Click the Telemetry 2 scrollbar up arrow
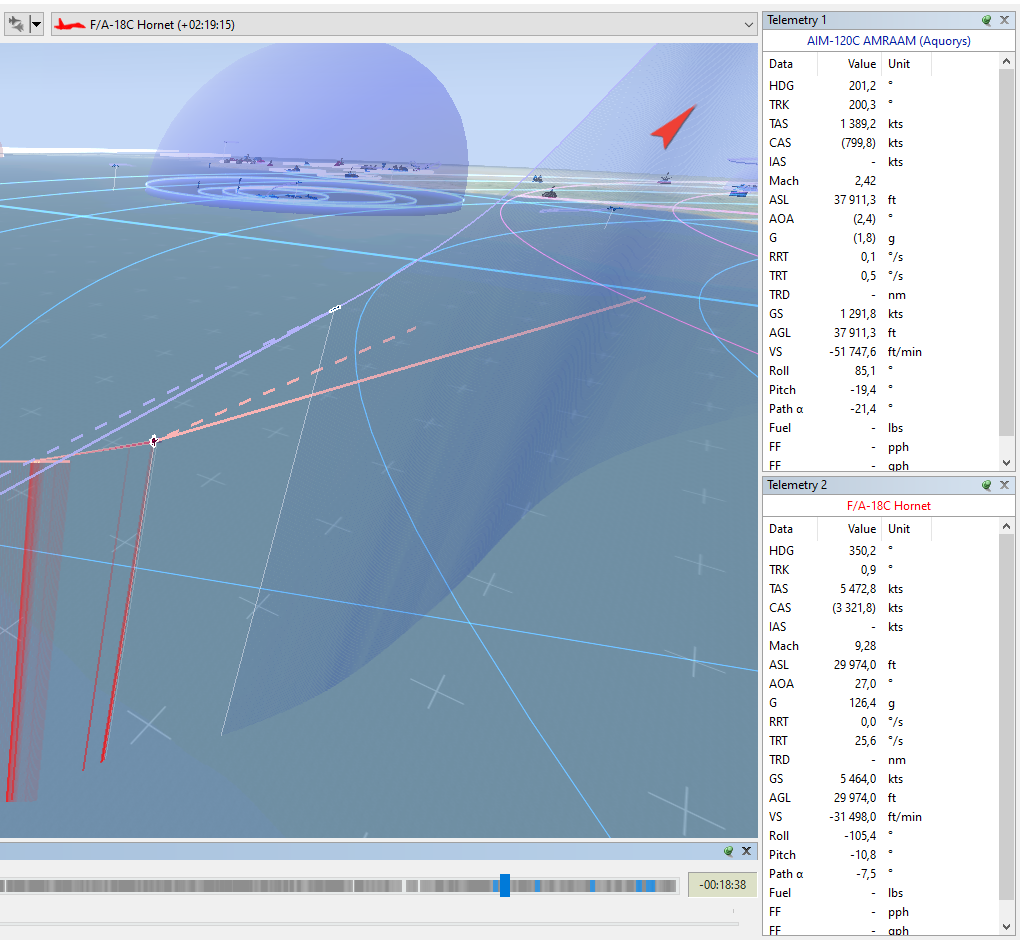Screen dimensions: 1020x940 pos(1006,526)
